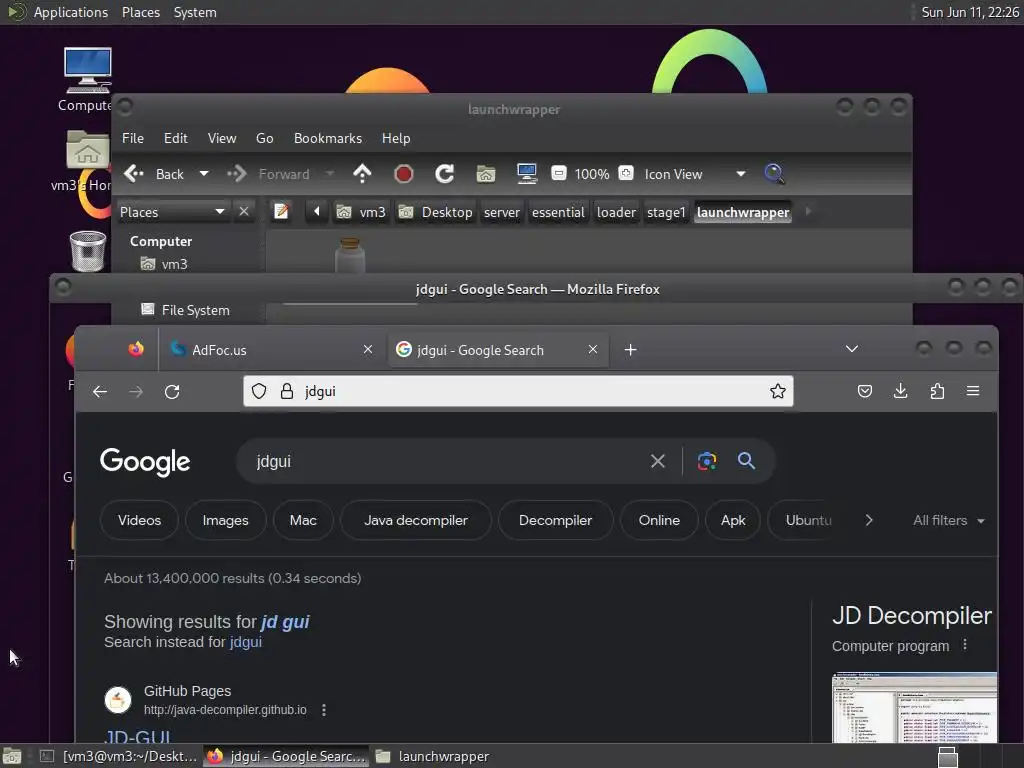The image size is (1024, 768).
Task: Open the File menu in file manager
Action: (x=133, y=138)
